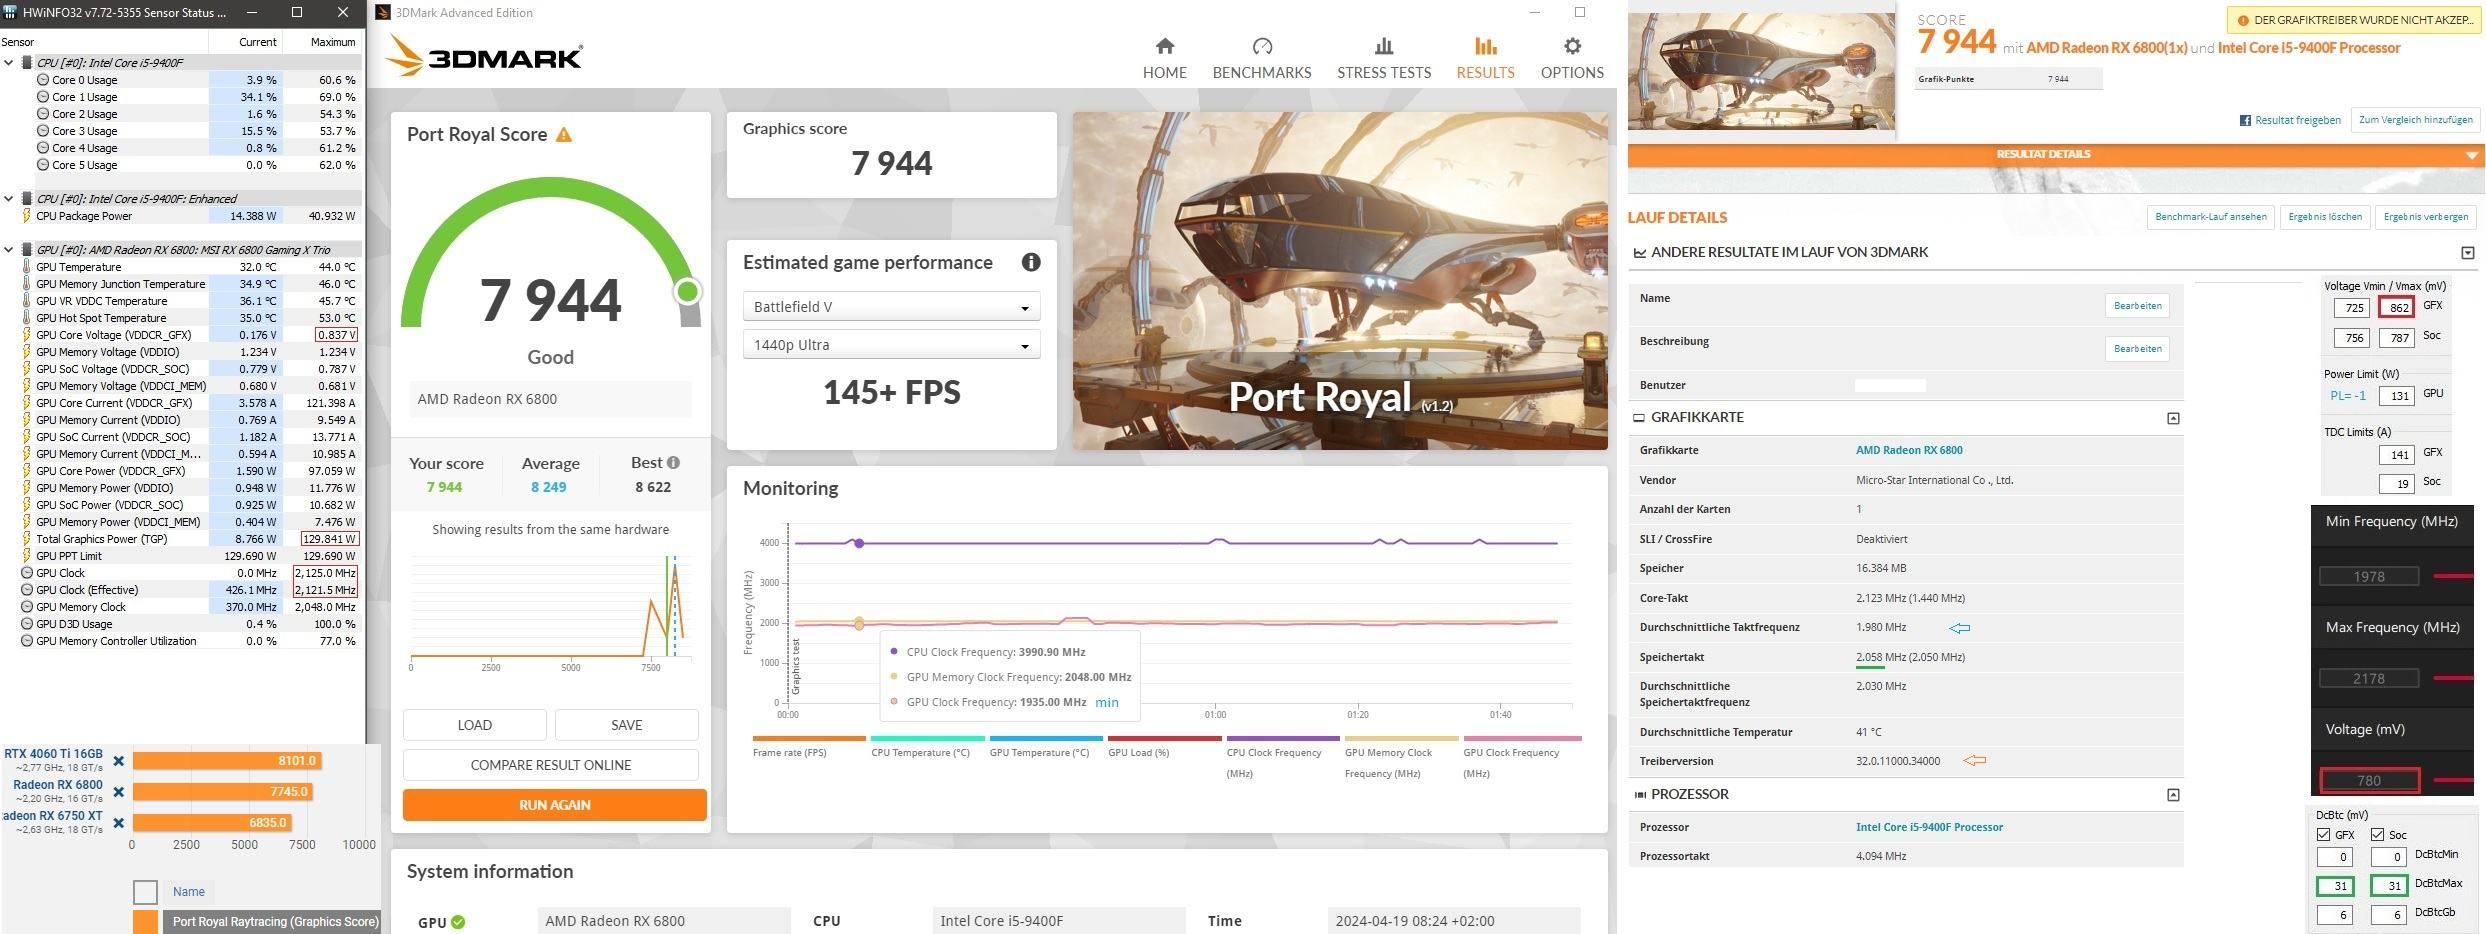
Task: Click the 3DMark title bar app icon
Action: coord(382,12)
